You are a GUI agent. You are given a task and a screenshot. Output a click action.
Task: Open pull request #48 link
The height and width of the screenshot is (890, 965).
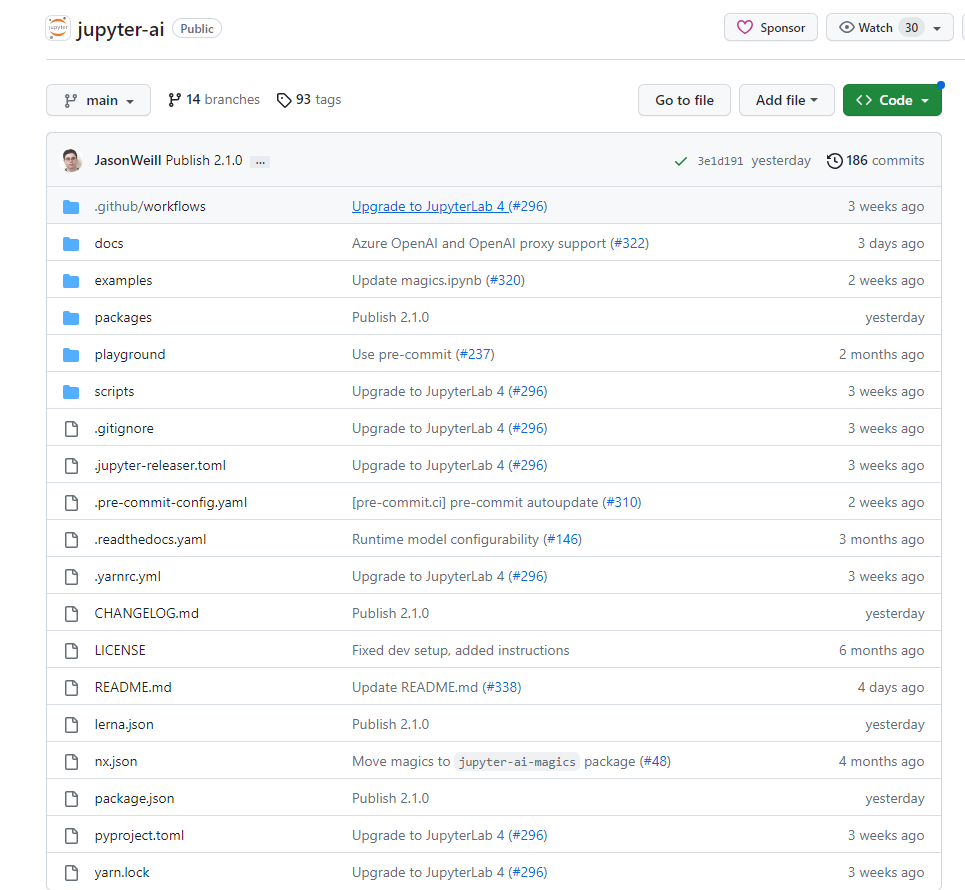(x=655, y=761)
